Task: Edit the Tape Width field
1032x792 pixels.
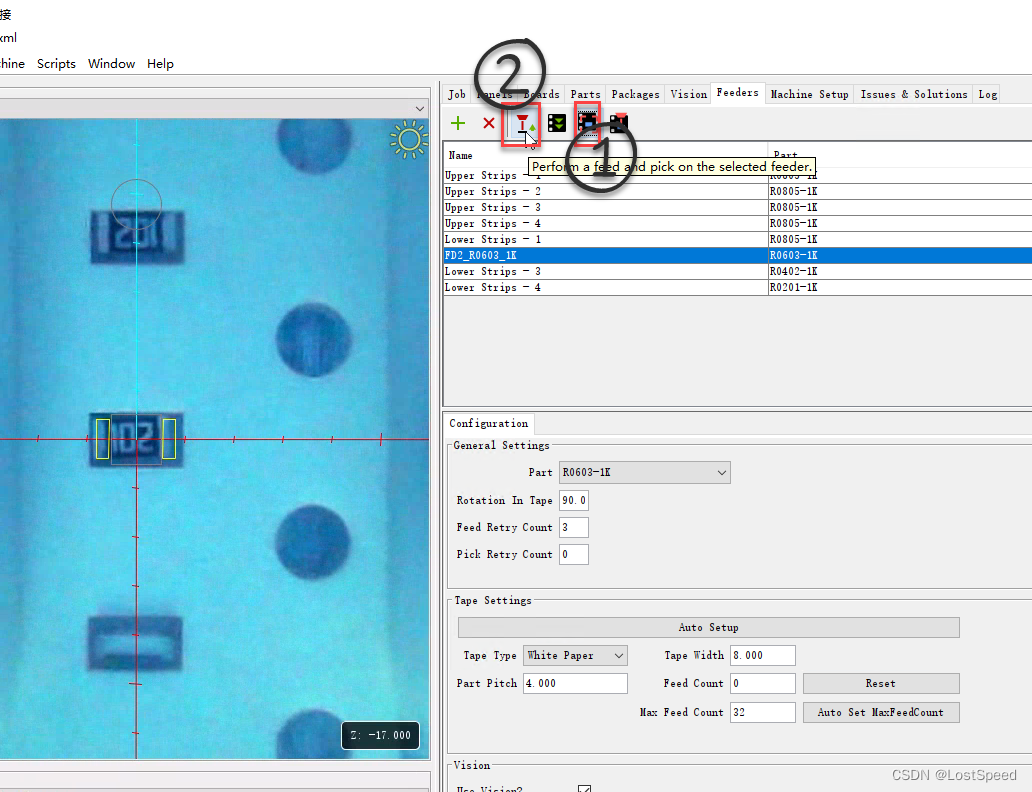Action: pyautogui.click(x=762, y=656)
